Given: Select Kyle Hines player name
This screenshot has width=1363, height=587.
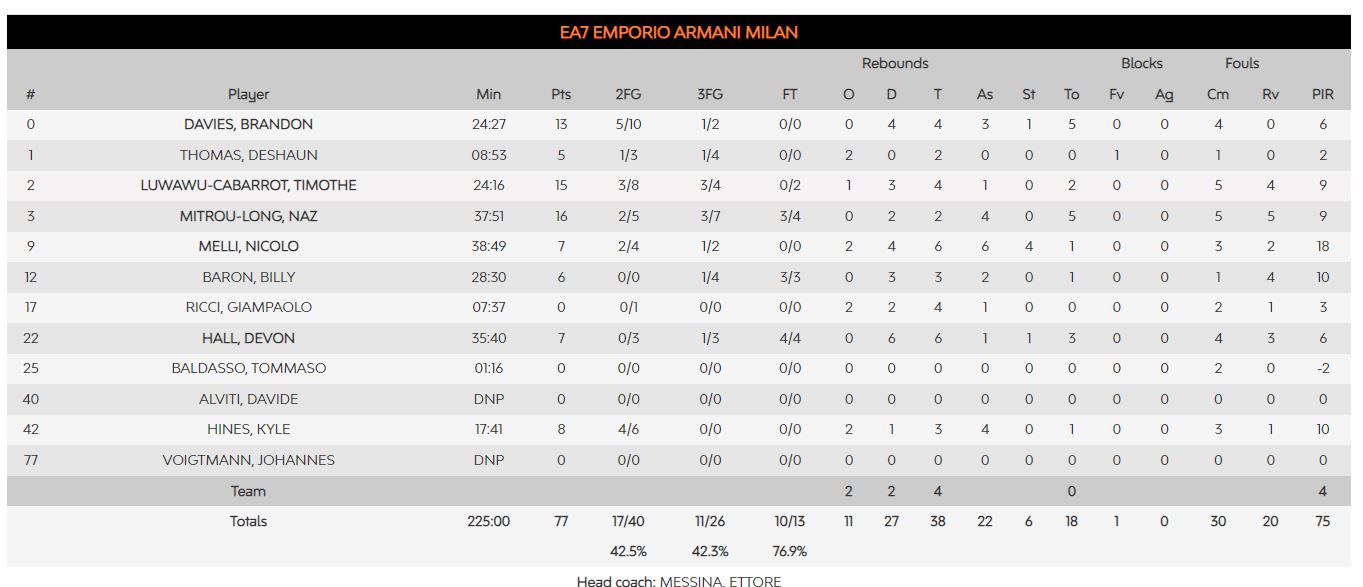Looking at the screenshot, I should (x=248, y=429).
